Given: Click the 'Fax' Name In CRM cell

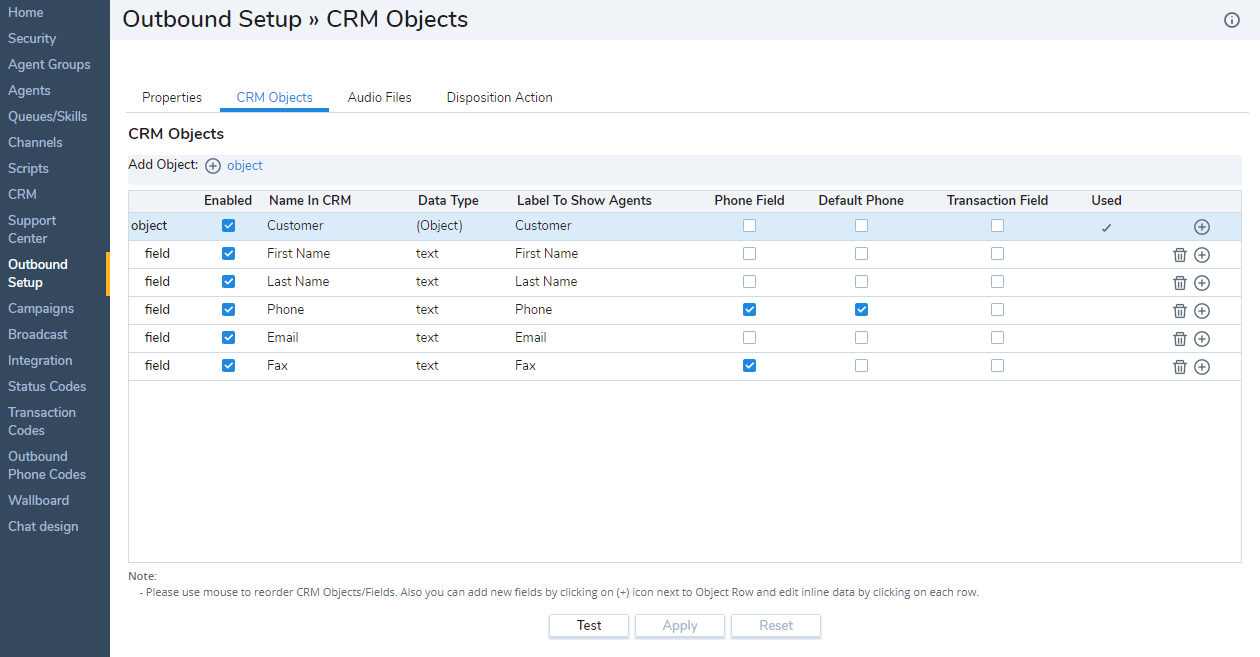Looking at the screenshot, I should pos(277,366).
